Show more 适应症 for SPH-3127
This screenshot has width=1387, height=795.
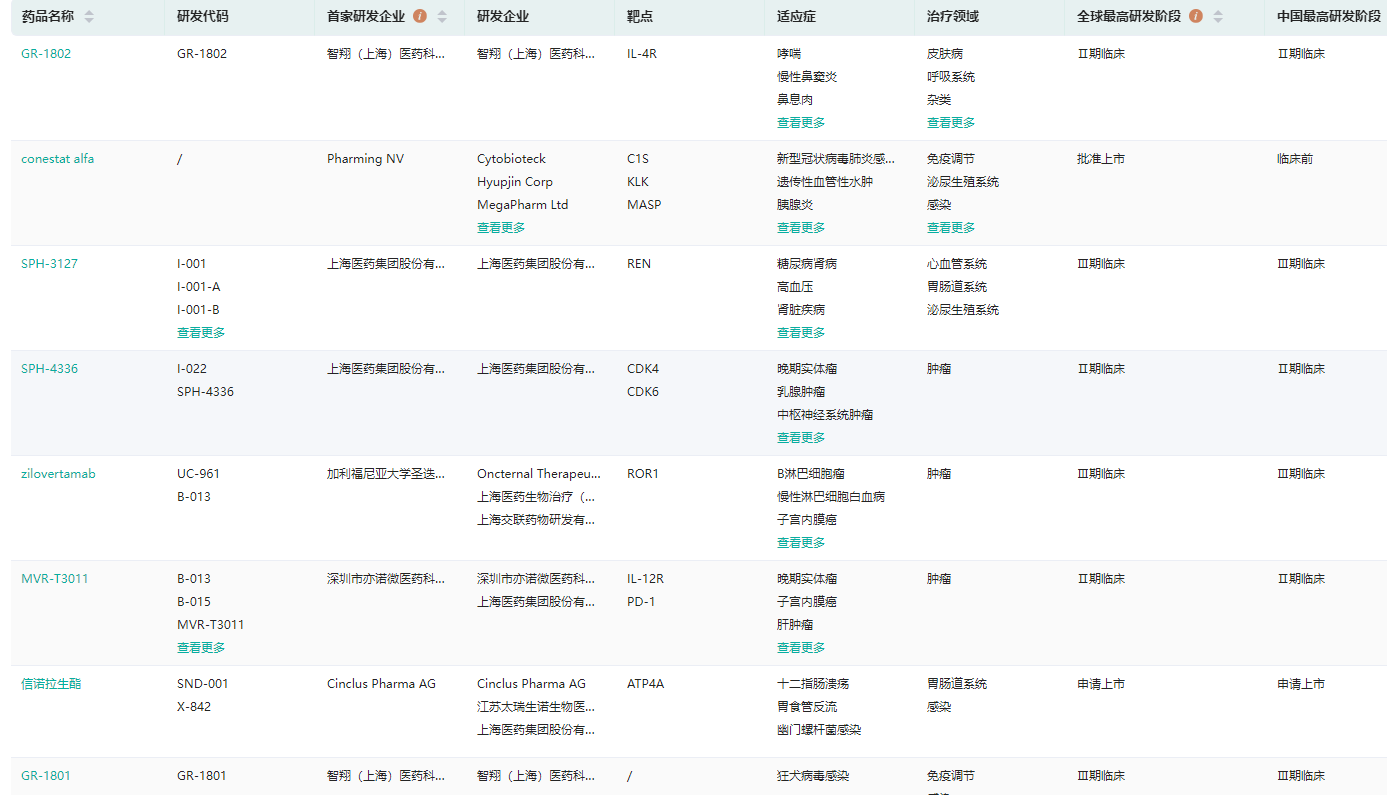click(x=801, y=333)
